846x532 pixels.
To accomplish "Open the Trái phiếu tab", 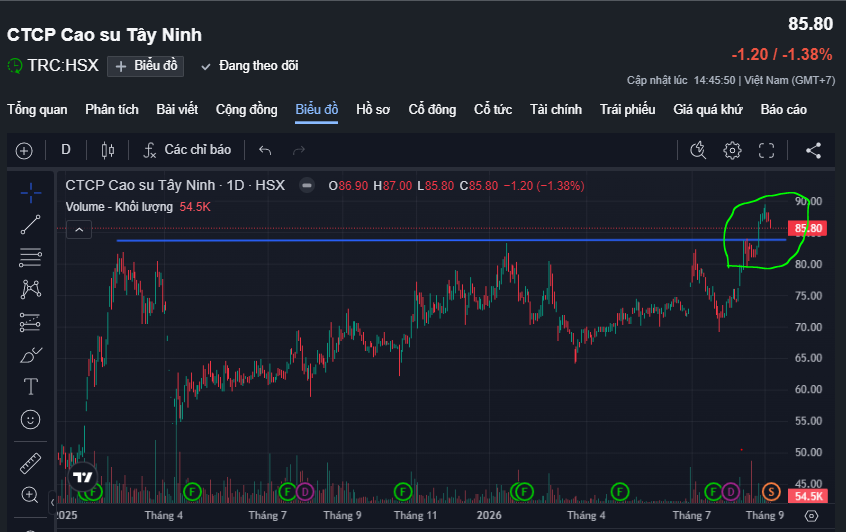I will 627,110.
